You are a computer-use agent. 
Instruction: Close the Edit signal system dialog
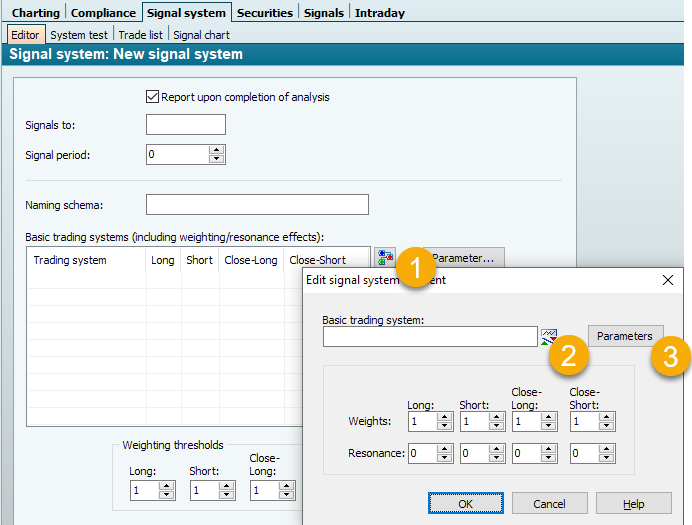pyautogui.click(x=668, y=280)
